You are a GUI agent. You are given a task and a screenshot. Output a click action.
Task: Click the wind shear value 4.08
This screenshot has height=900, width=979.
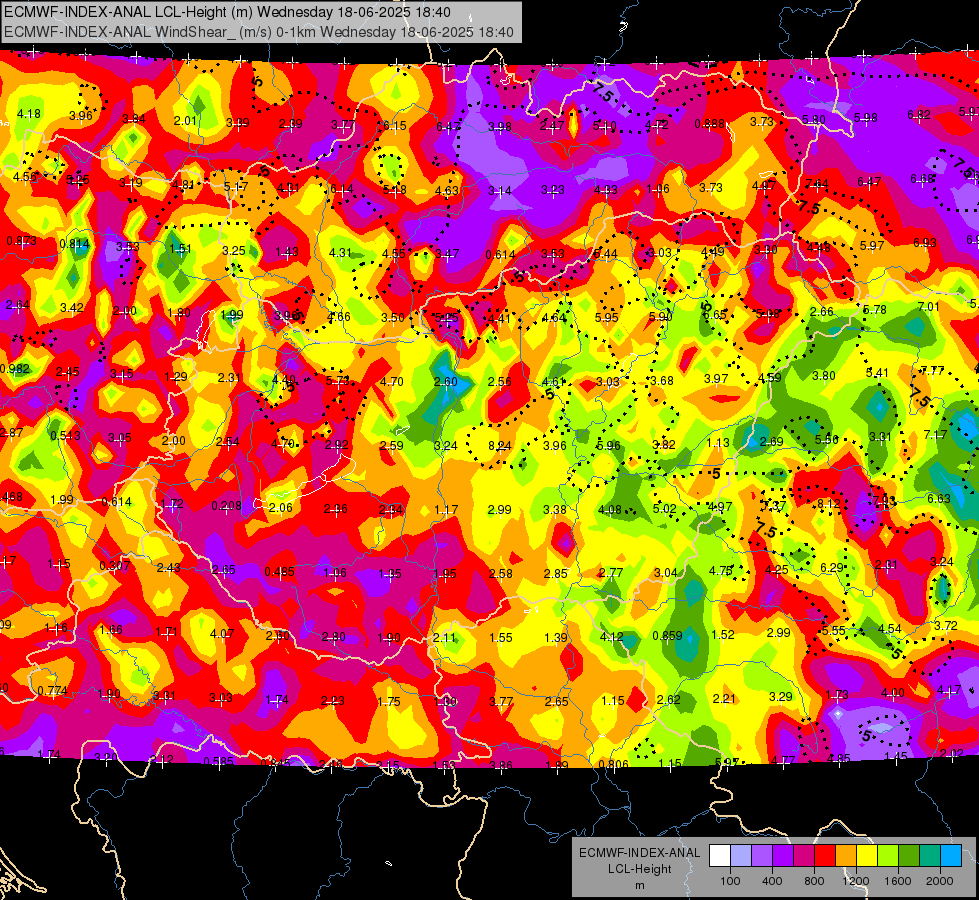pos(609,510)
